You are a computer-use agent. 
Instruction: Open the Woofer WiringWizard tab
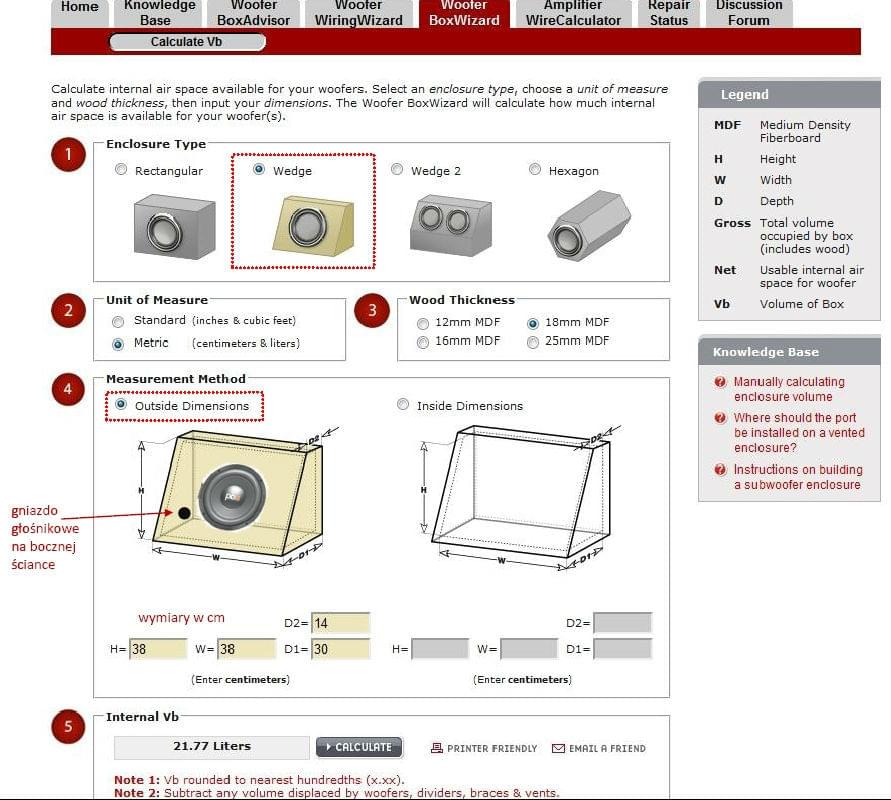(x=359, y=13)
